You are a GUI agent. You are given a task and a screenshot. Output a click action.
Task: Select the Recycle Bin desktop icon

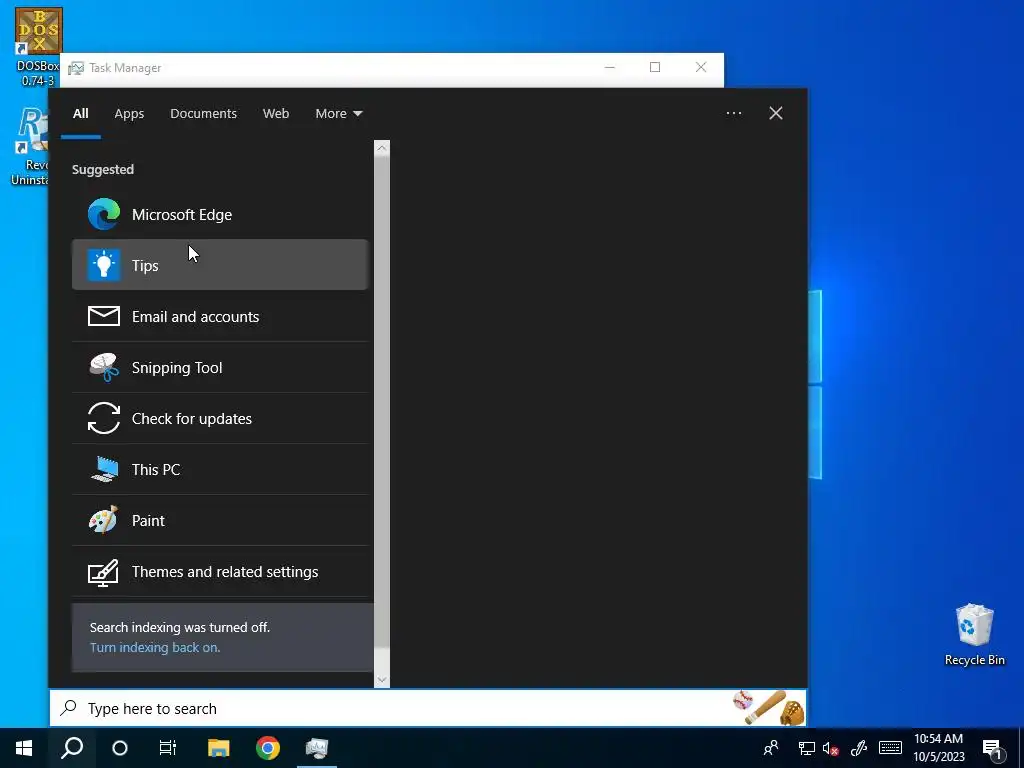(974, 635)
